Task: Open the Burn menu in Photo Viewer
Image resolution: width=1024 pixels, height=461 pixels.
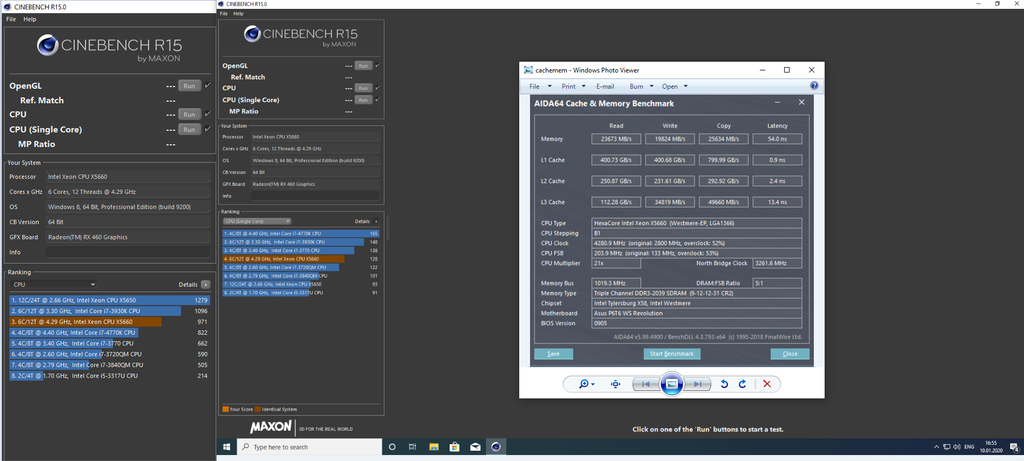Action: coord(640,86)
